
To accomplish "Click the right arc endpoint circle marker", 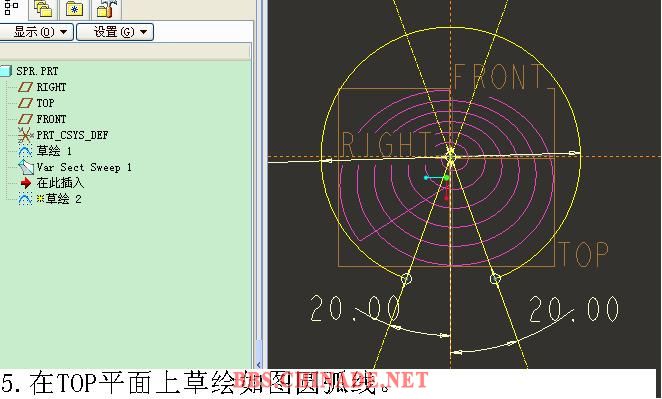I will click(495, 279).
